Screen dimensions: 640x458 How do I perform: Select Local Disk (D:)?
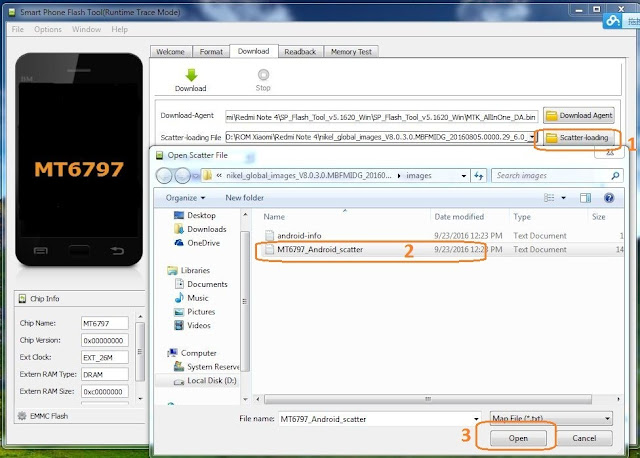(x=205, y=381)
